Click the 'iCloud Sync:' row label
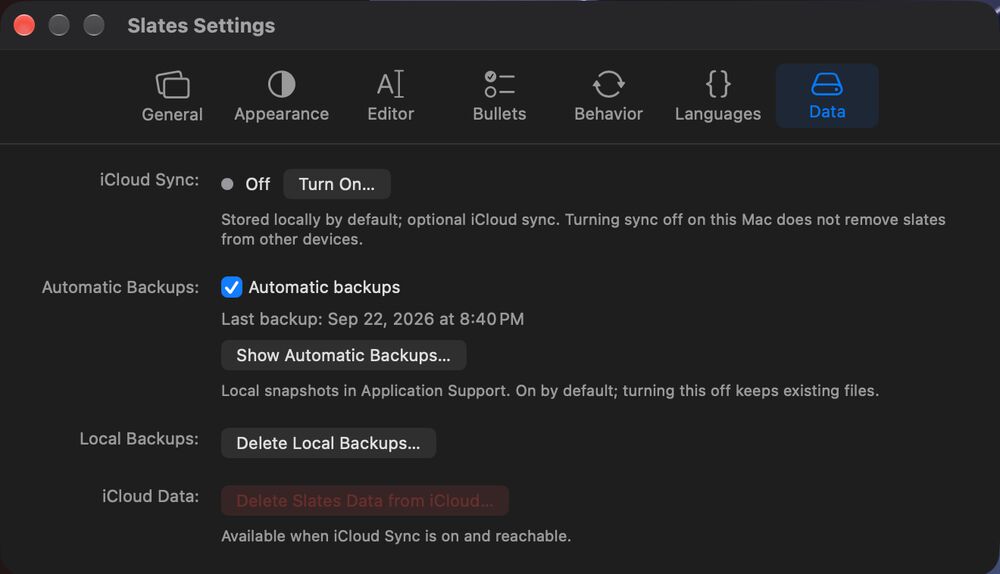The height and width of the screenshot is (574, 1000). tap(149, 180)
